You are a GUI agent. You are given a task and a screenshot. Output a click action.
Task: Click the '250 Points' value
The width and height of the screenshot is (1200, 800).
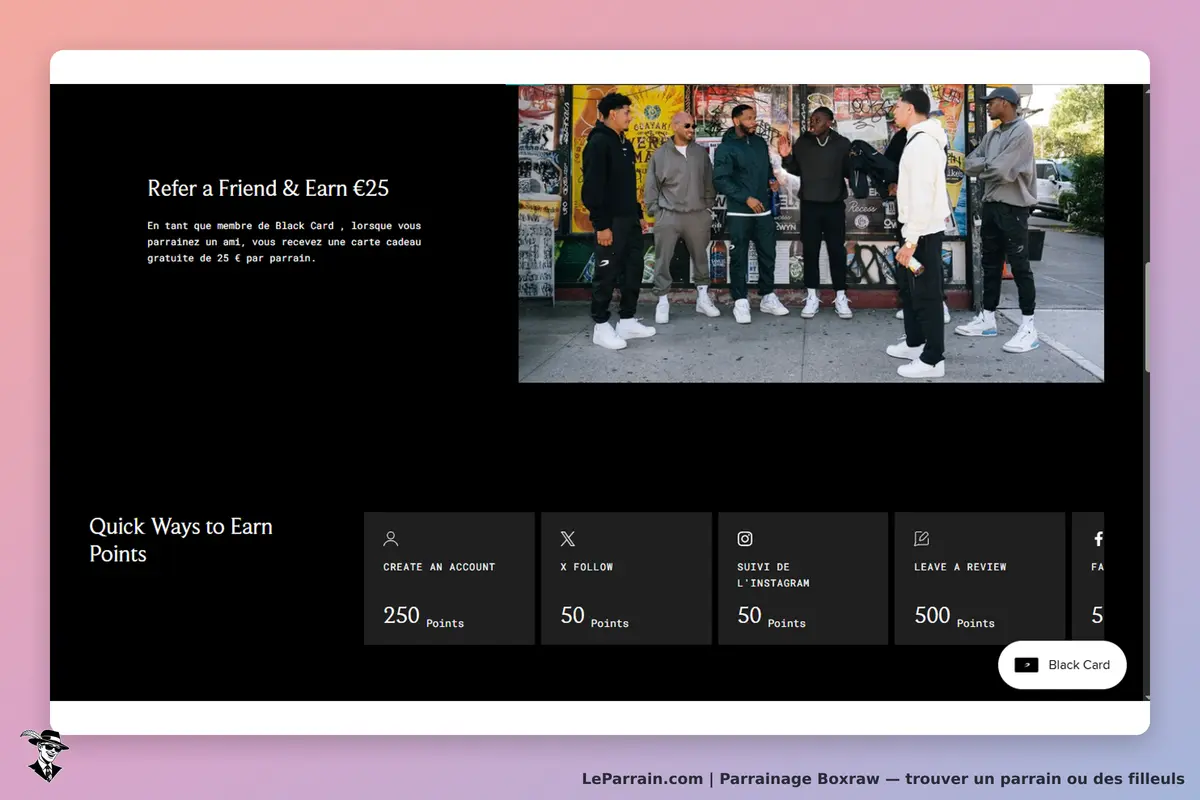pos(424,616)
